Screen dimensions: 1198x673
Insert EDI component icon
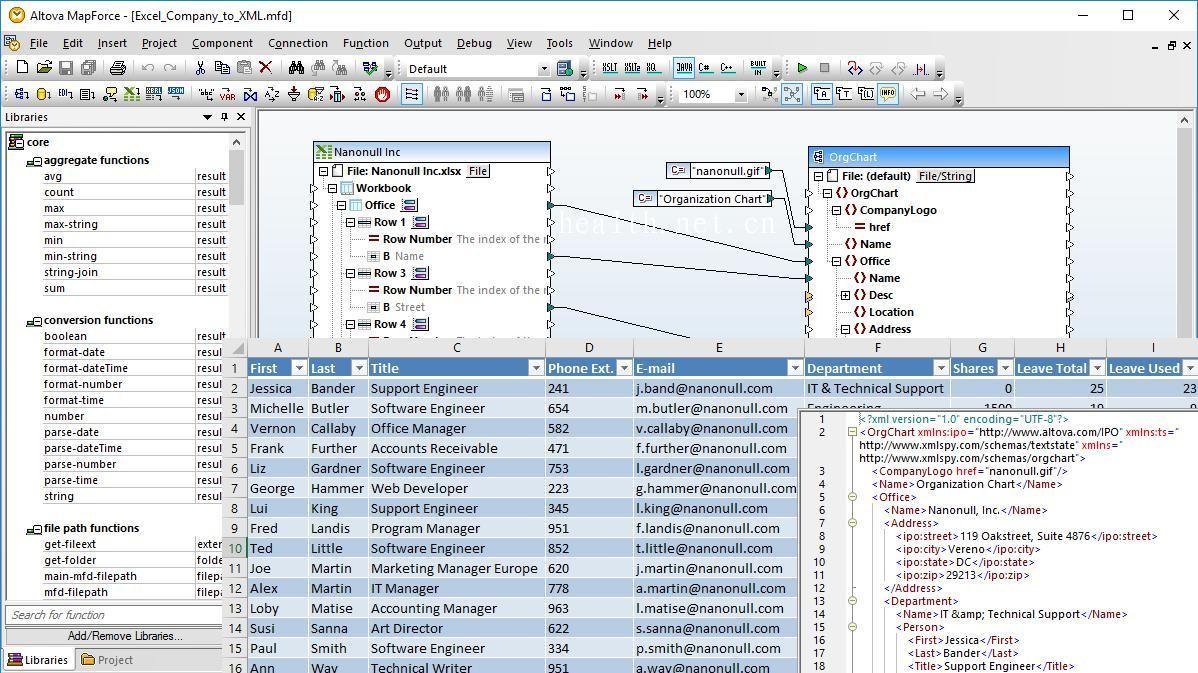[x=66, y=94]
